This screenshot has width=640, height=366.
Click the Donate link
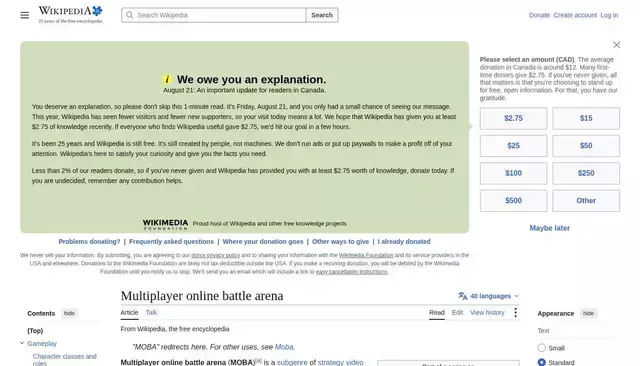[539, 15]
